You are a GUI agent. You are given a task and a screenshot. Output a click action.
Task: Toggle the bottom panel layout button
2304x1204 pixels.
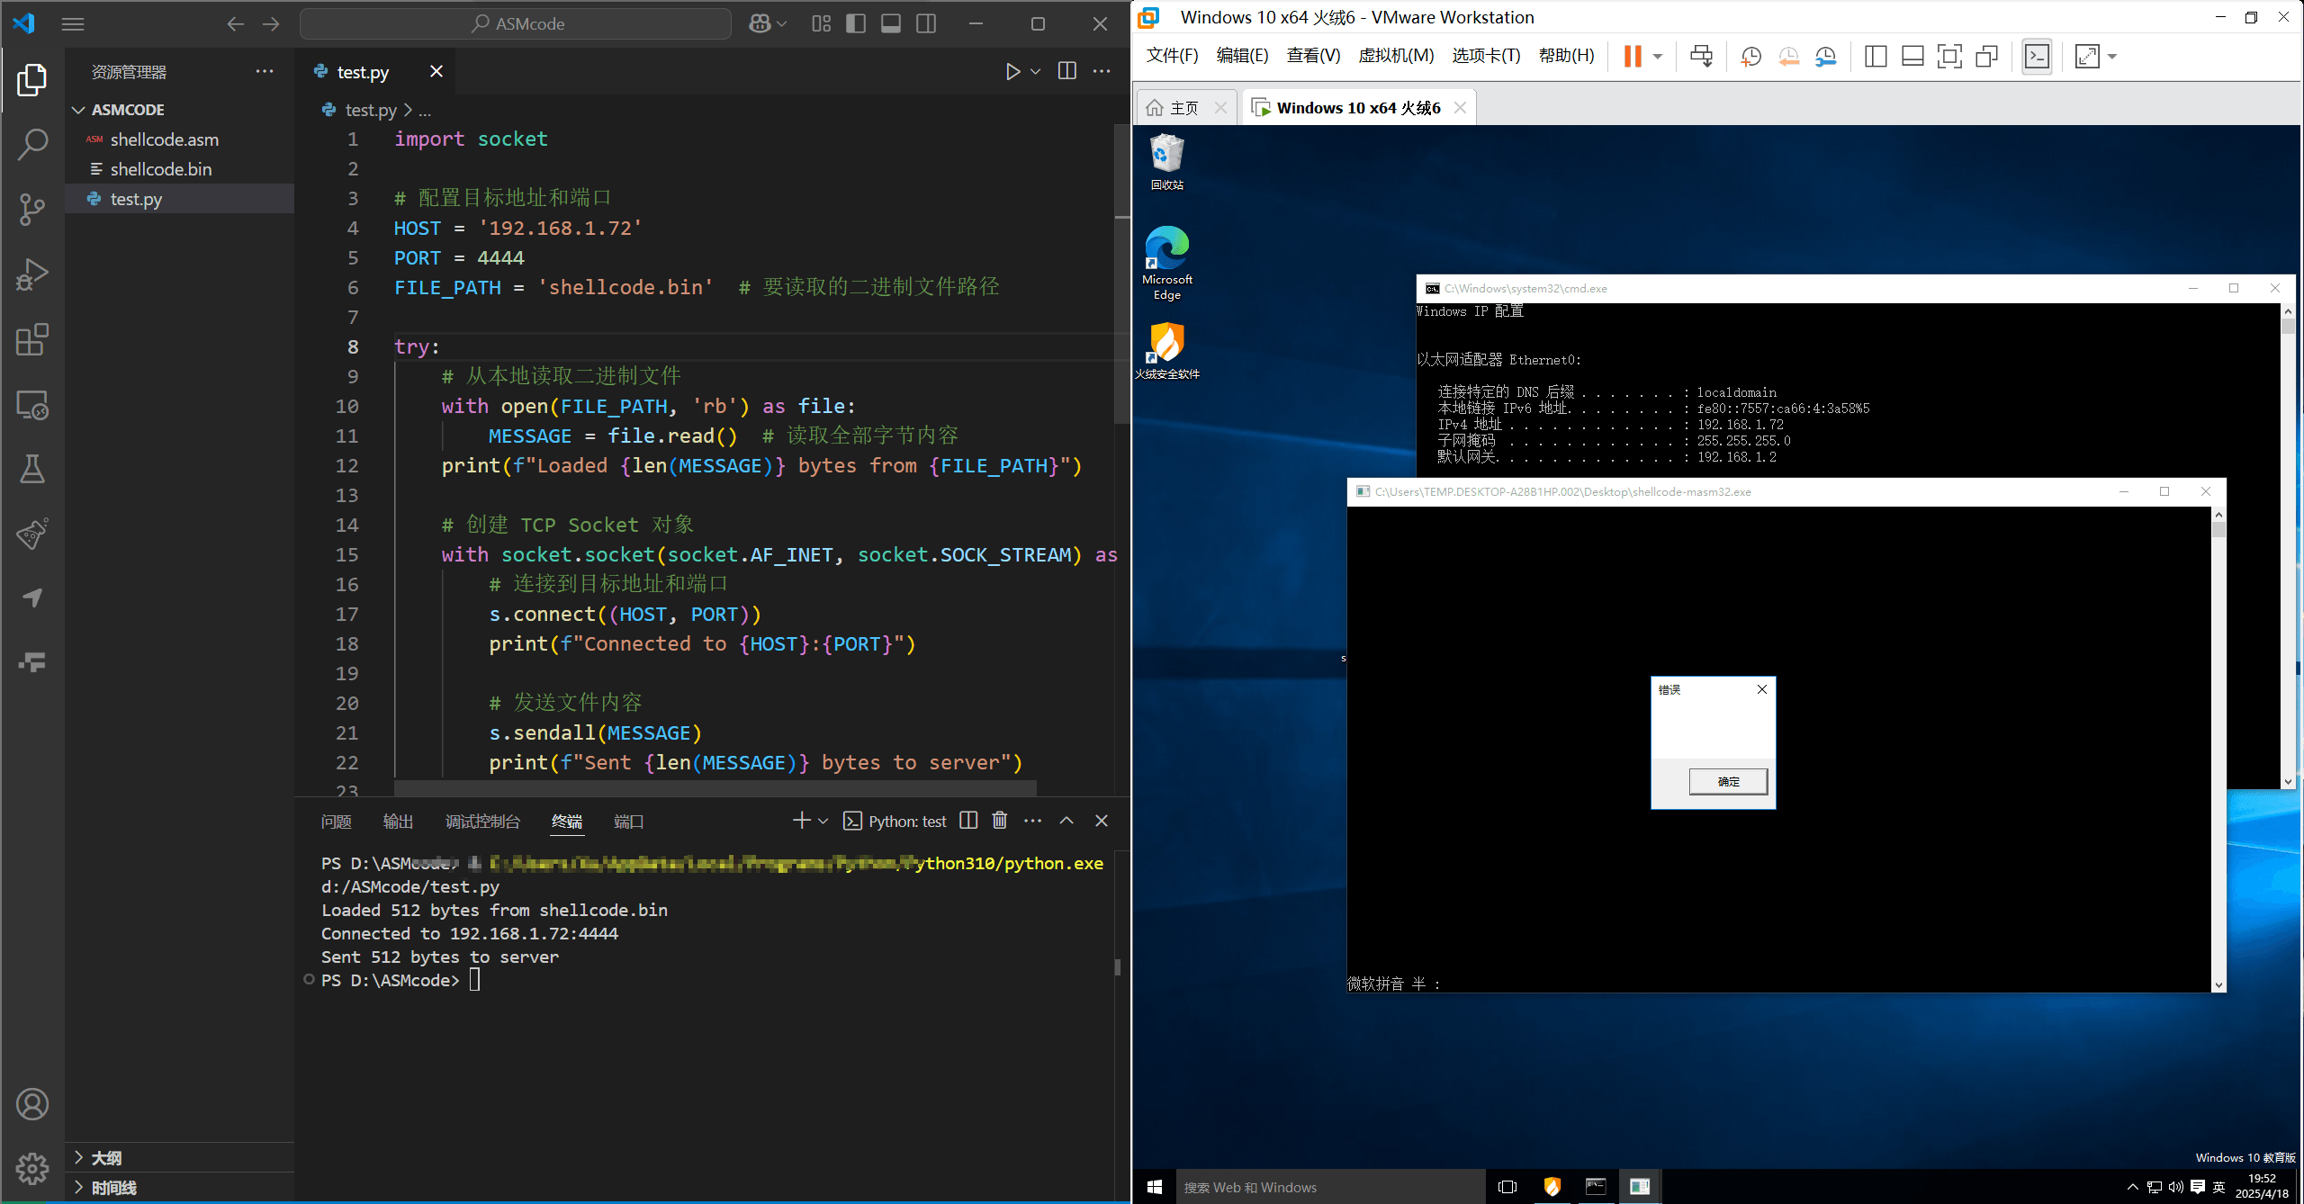891,24
